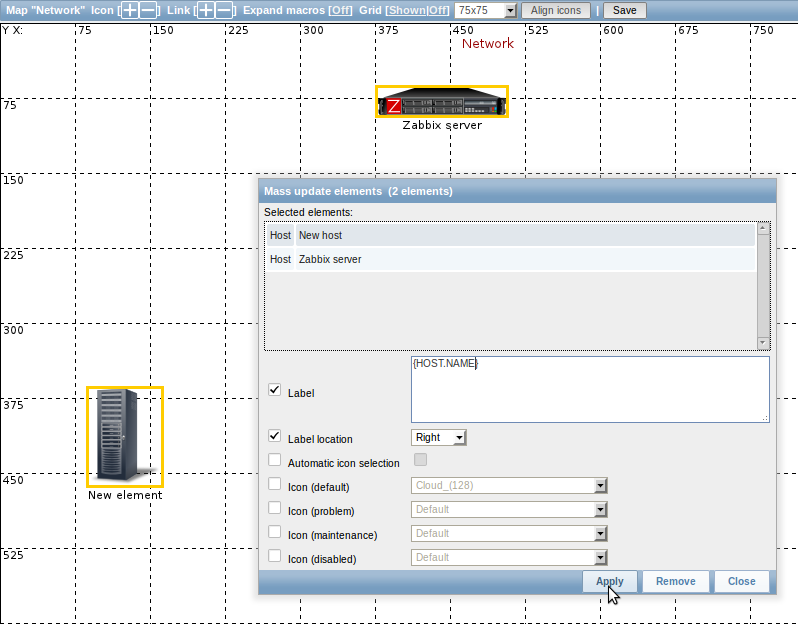Click the Grid Shown link
798x624 pixels.
point(406,10)
